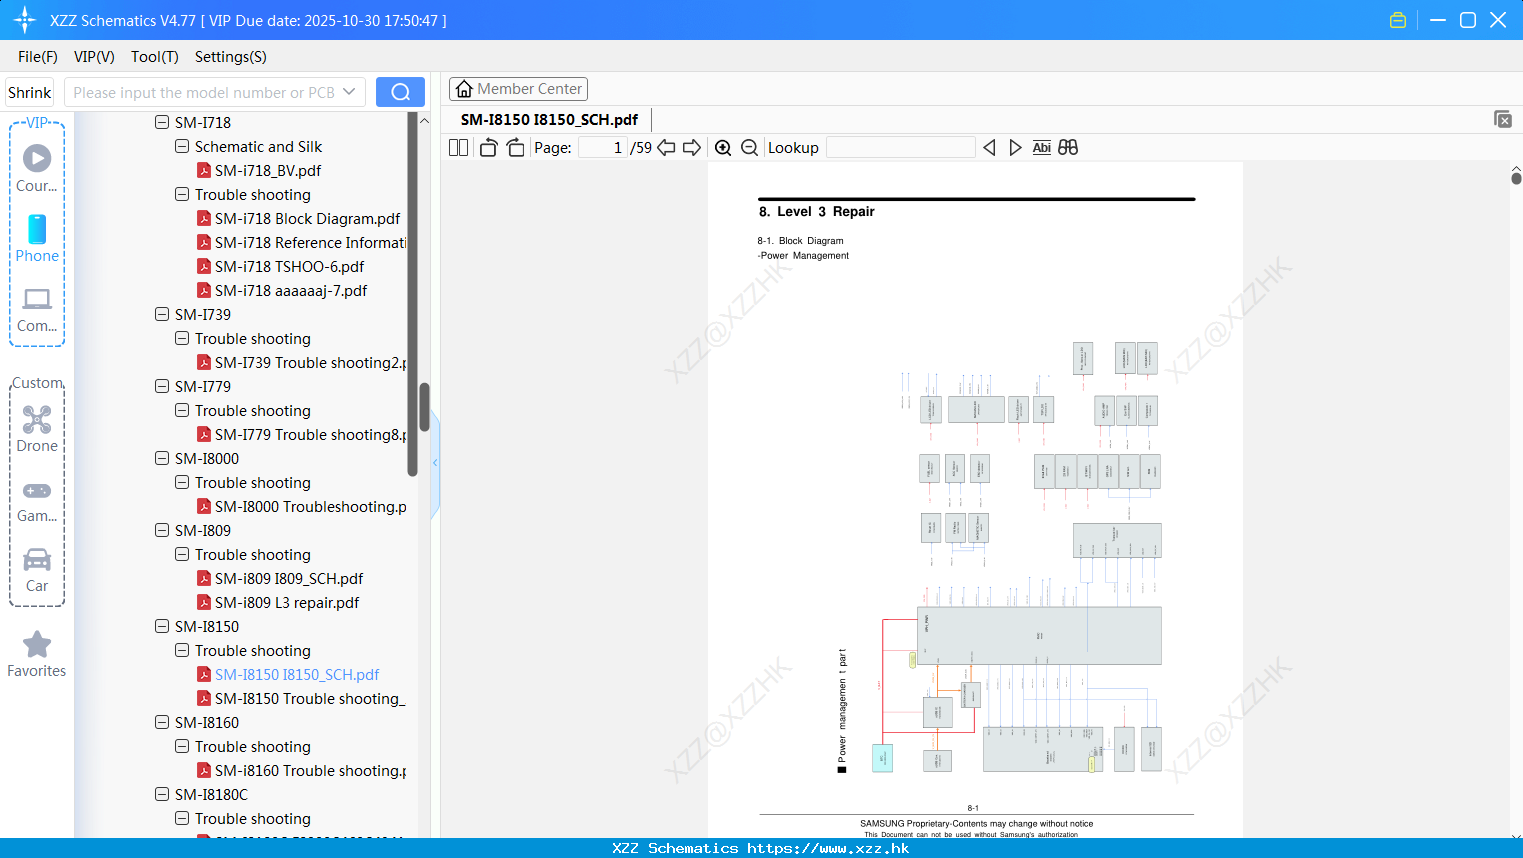Collapse the SM-I8180C node

point(162,794)
